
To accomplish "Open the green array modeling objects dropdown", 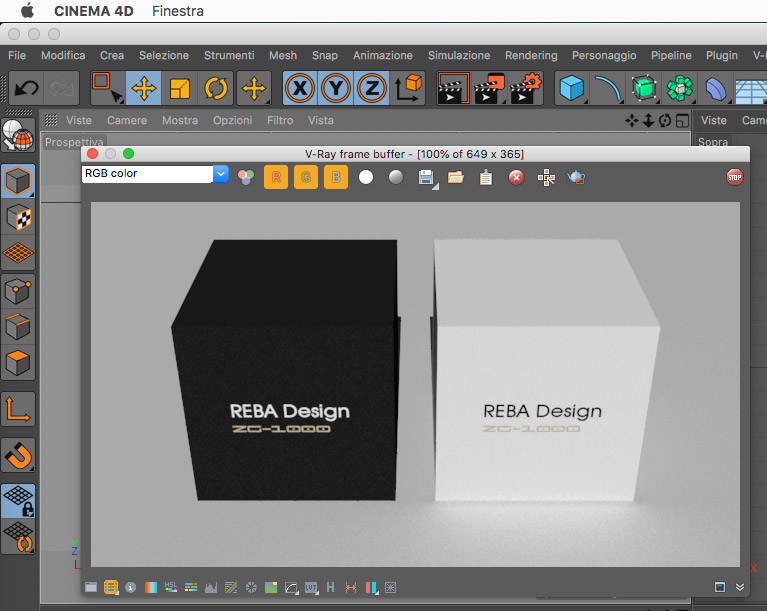I will click(680, 88).
